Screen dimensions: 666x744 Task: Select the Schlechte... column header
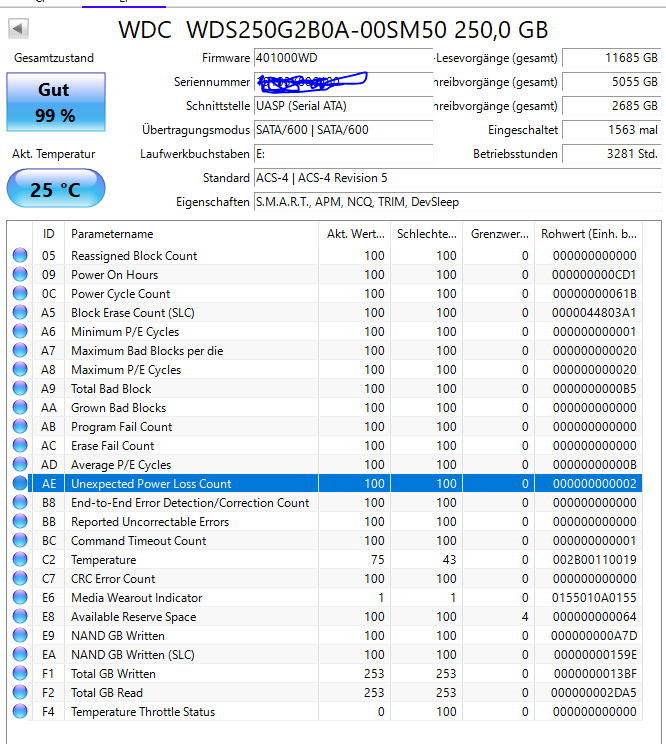click(x=426, y=233)
